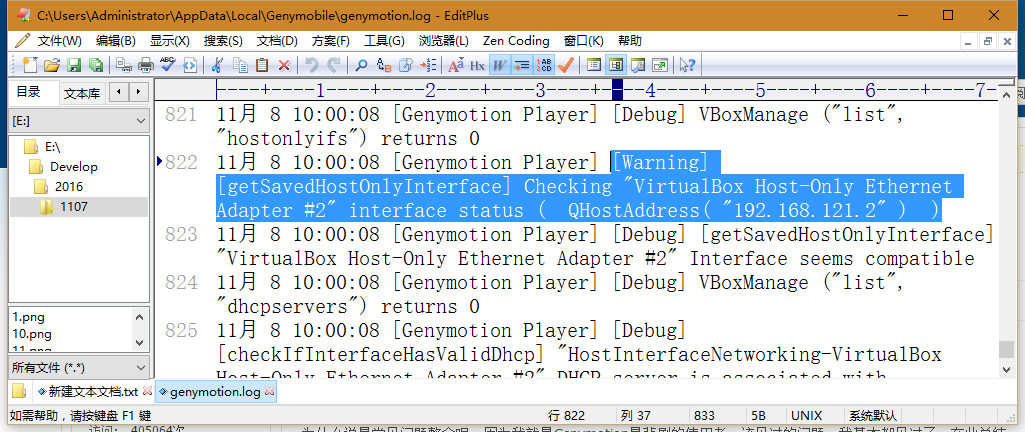Switch to the 目录 panel tab
Image resolution: width=1025 pixels, height=432 pixels.
pyautogui.click(x=29, y=92)
